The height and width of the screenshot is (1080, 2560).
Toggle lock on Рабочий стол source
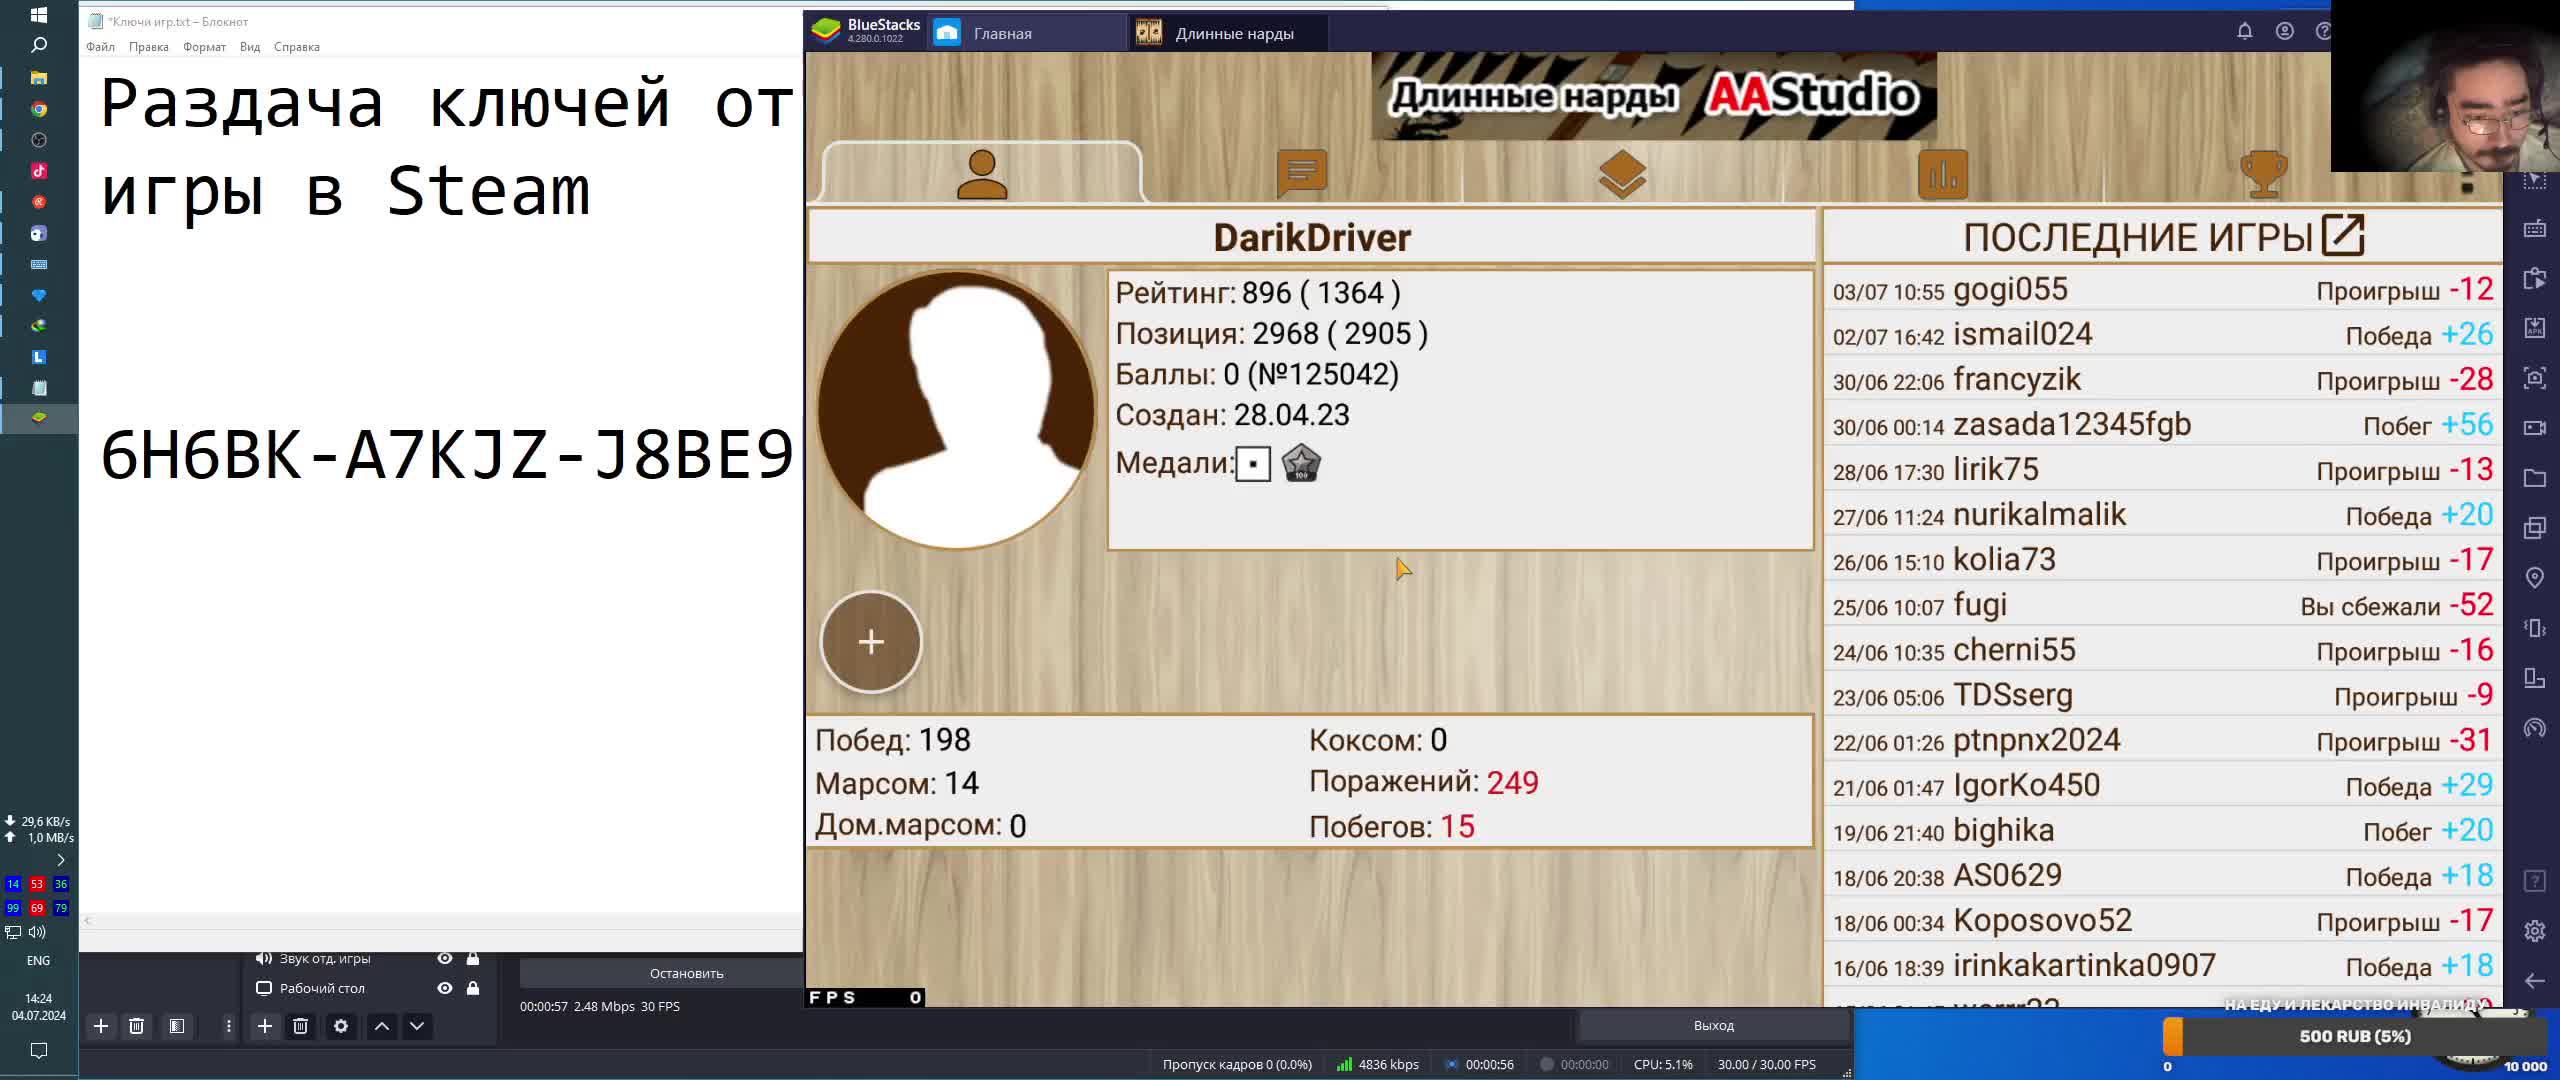tap(473, 988)
